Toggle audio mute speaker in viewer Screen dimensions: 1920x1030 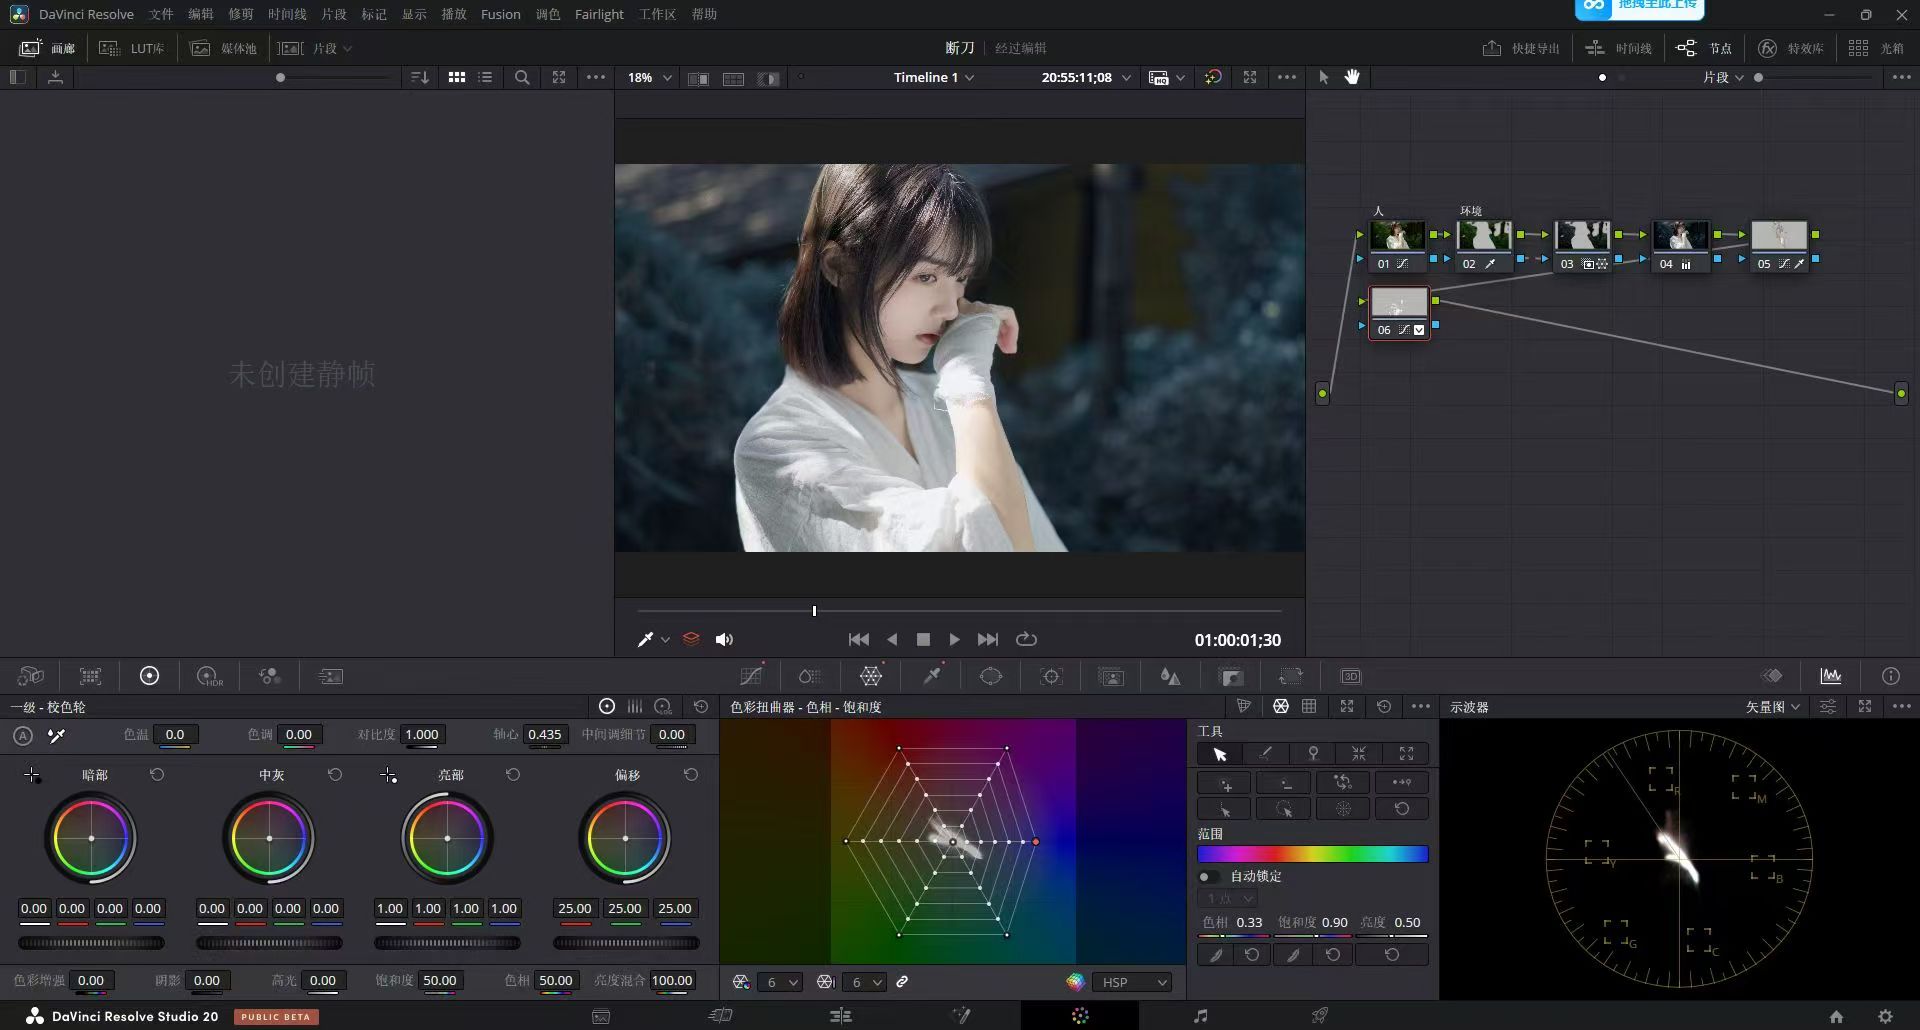[x=725, y=640]
